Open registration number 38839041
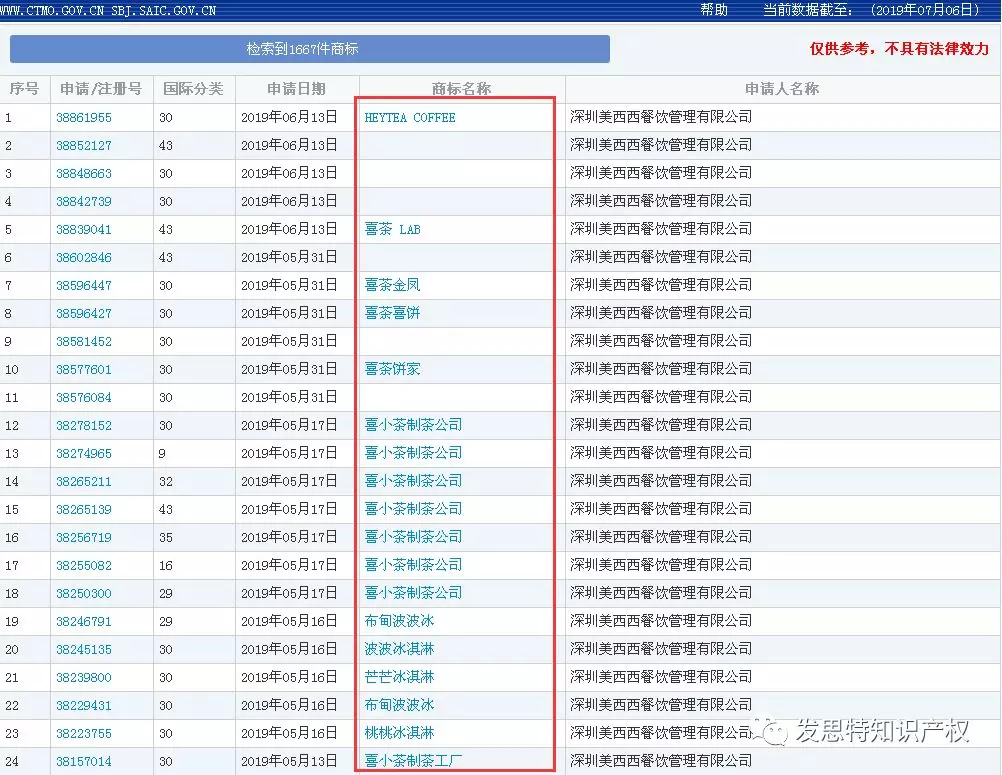The height and width of the screenshot is (775, 1002). point(84,229)
